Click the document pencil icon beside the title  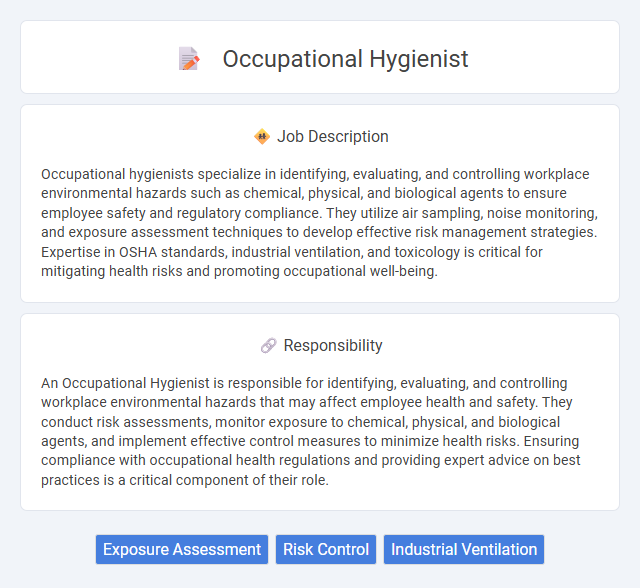[x=189, y=59]
